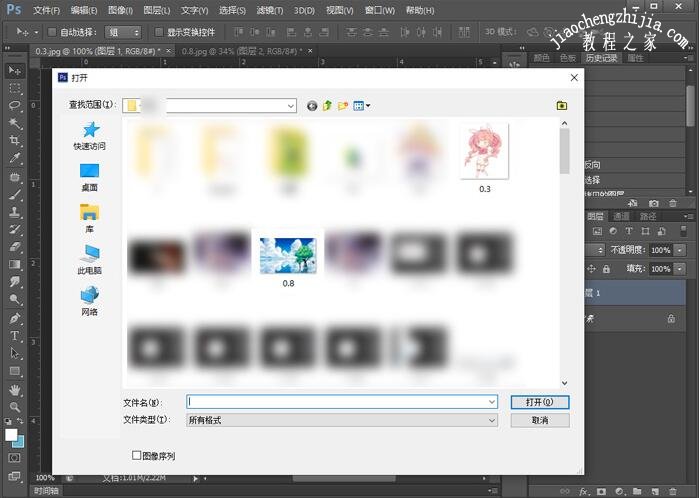Expand the look-in folder dropdown

coord(290,105)
